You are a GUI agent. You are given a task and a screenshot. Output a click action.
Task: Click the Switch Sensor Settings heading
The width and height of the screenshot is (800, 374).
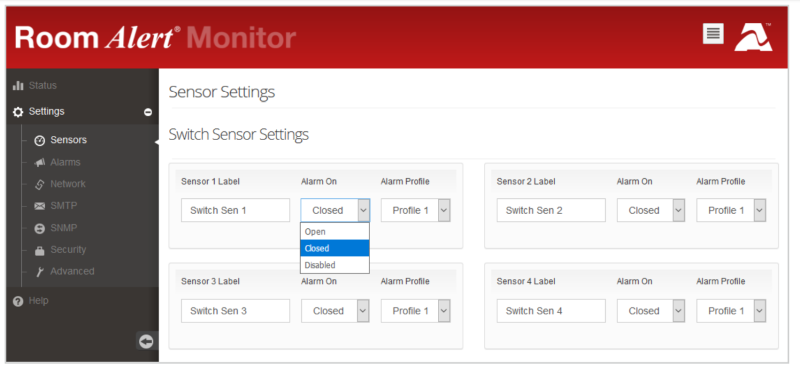point(238,135)
